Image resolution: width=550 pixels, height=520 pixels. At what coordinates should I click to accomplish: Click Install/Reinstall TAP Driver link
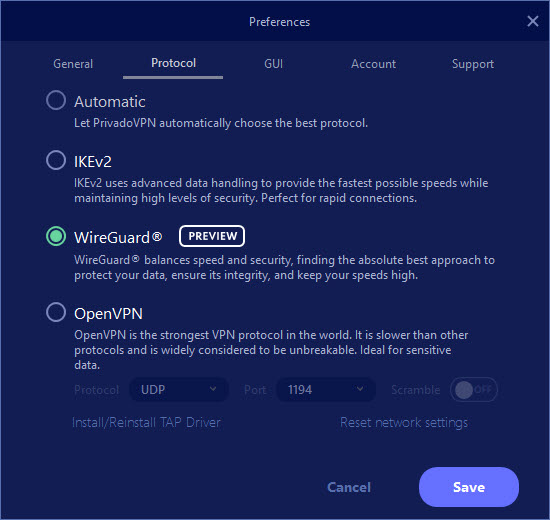146,422
